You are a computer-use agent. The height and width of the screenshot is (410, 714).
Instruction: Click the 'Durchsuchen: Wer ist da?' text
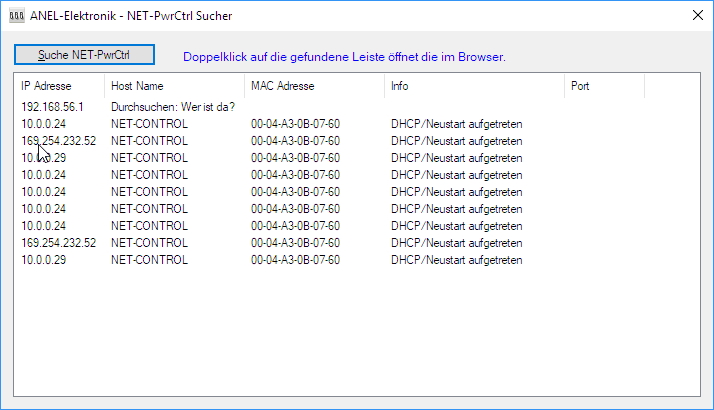[x=173, y=107]
